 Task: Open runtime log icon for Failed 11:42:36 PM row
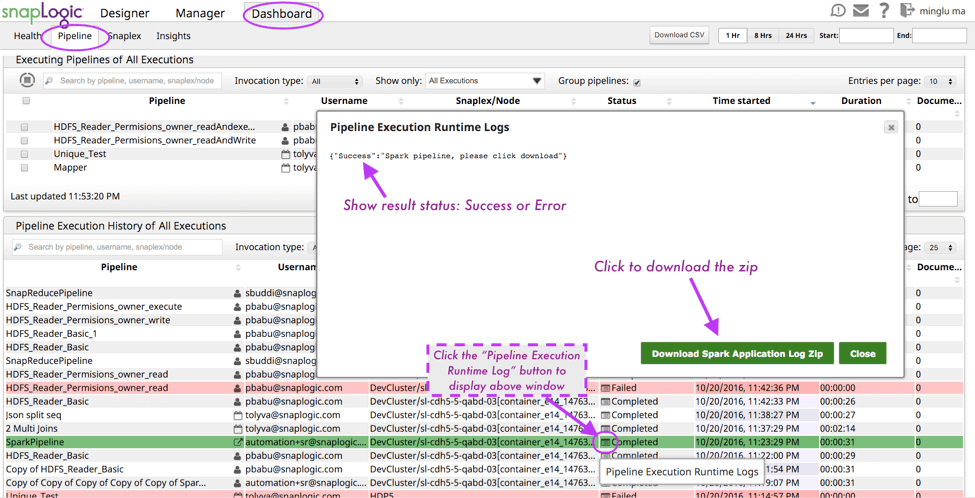click(x=605, y=388)
